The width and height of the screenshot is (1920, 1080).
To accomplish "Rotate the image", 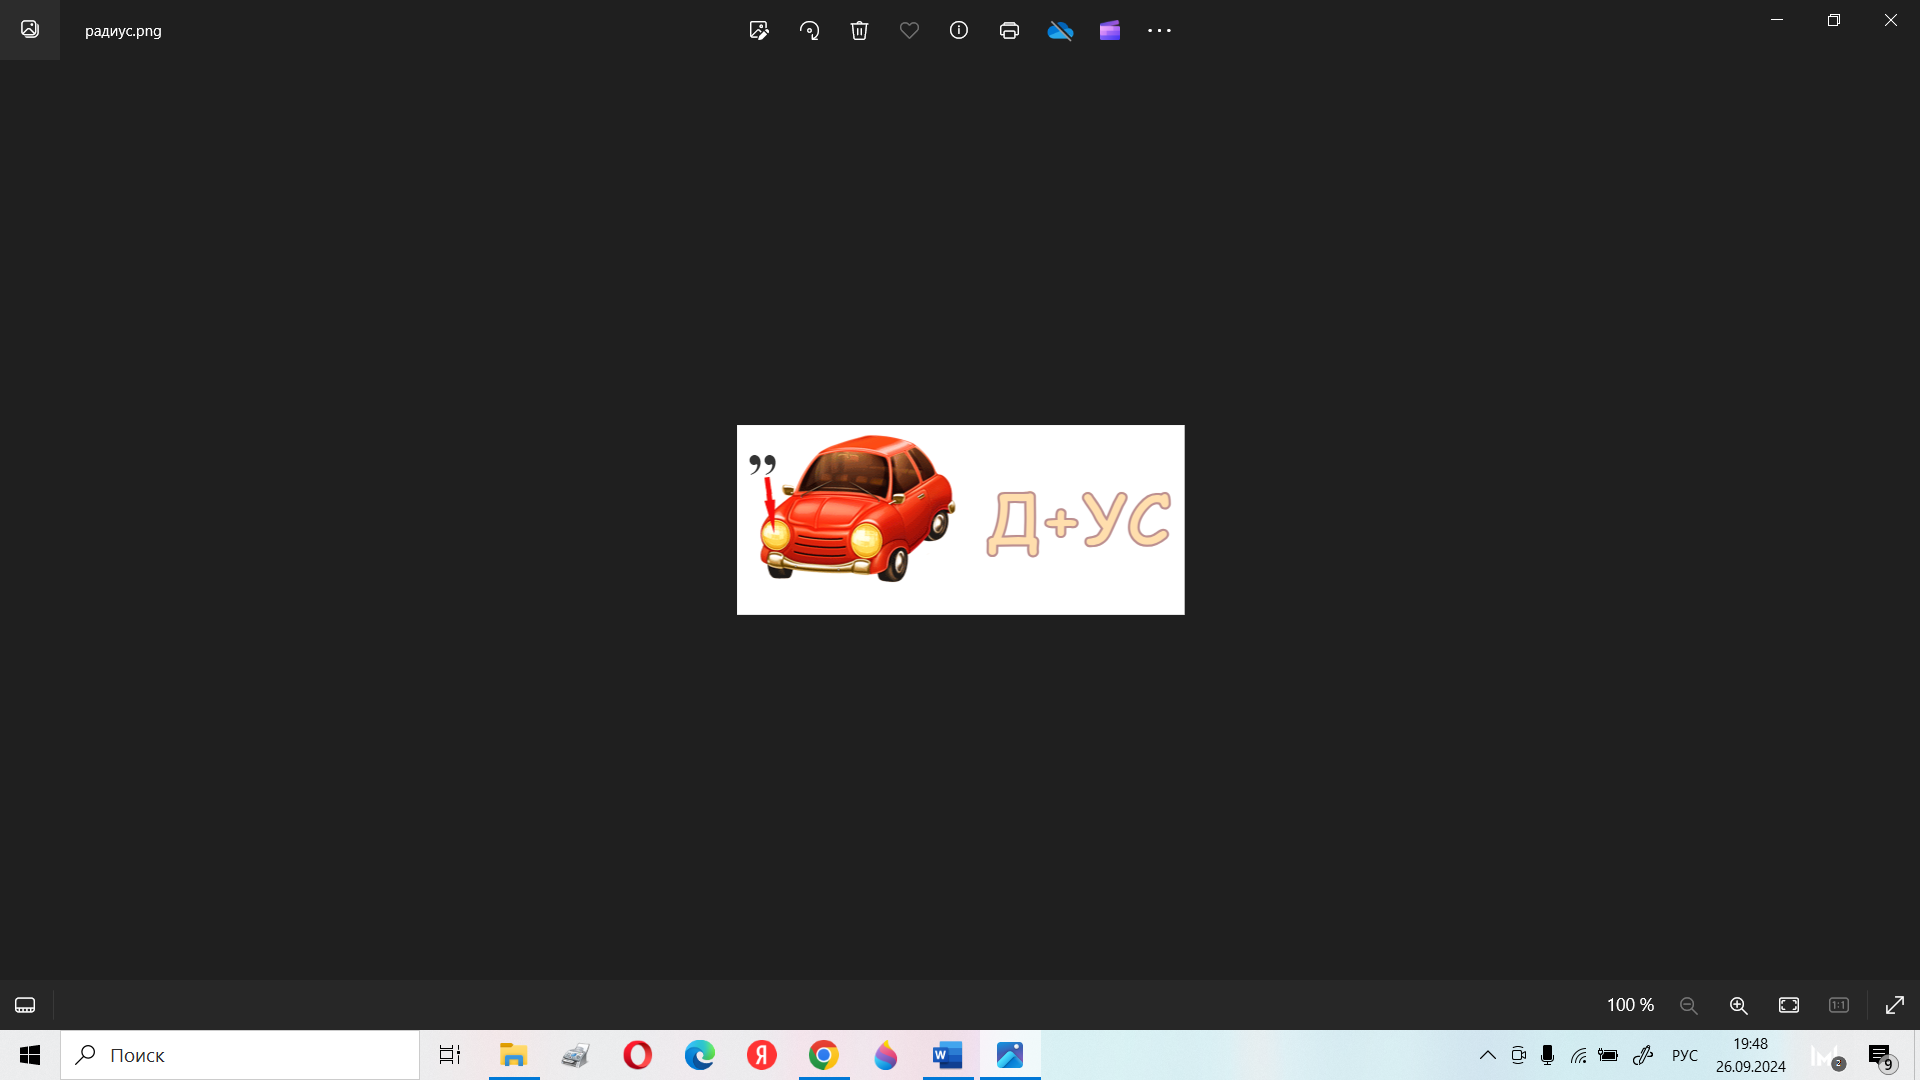I will (809, 30).
